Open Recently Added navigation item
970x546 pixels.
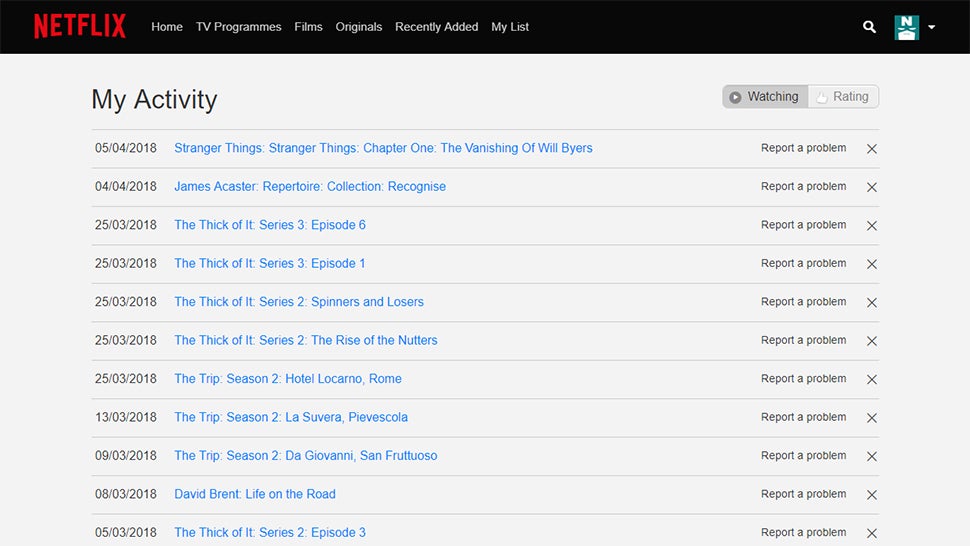pyautogui.click(x=436, y=27)
